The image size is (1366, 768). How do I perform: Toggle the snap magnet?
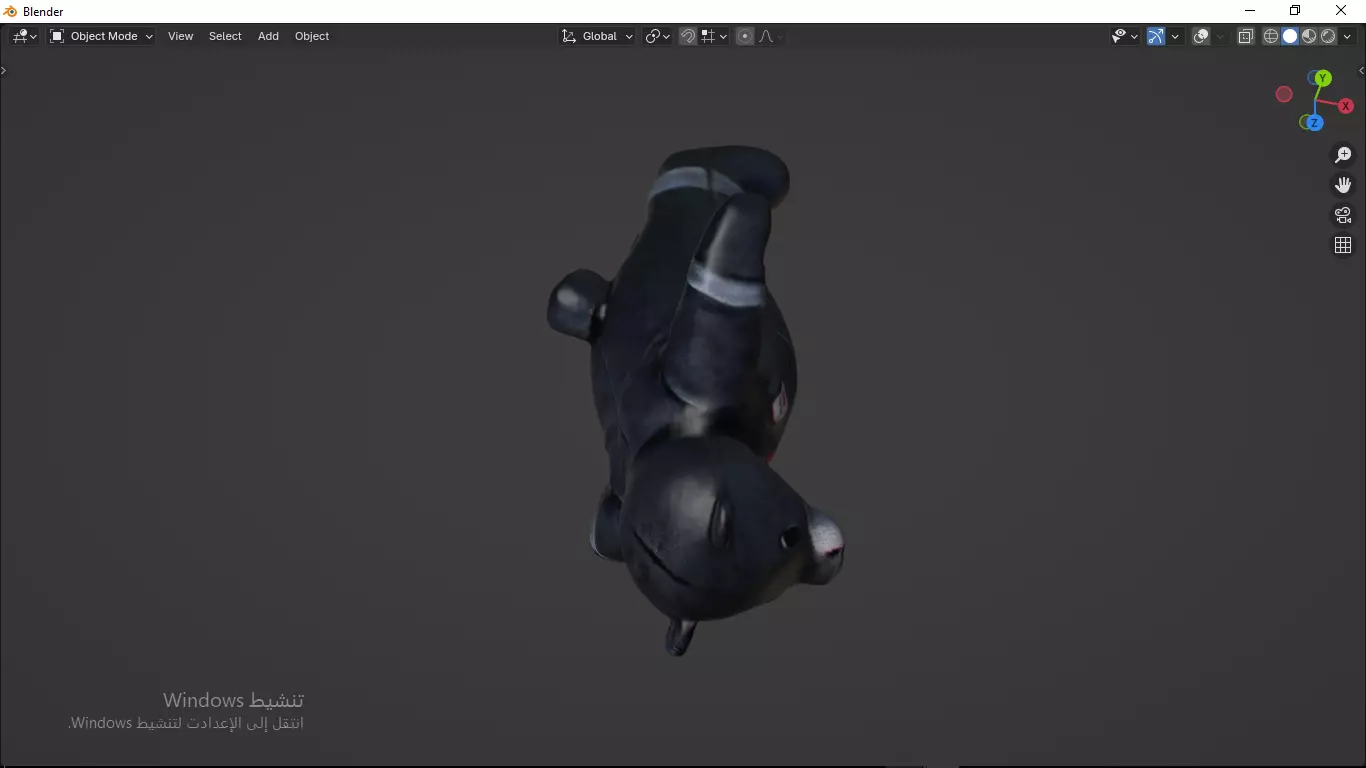[688, 36]
